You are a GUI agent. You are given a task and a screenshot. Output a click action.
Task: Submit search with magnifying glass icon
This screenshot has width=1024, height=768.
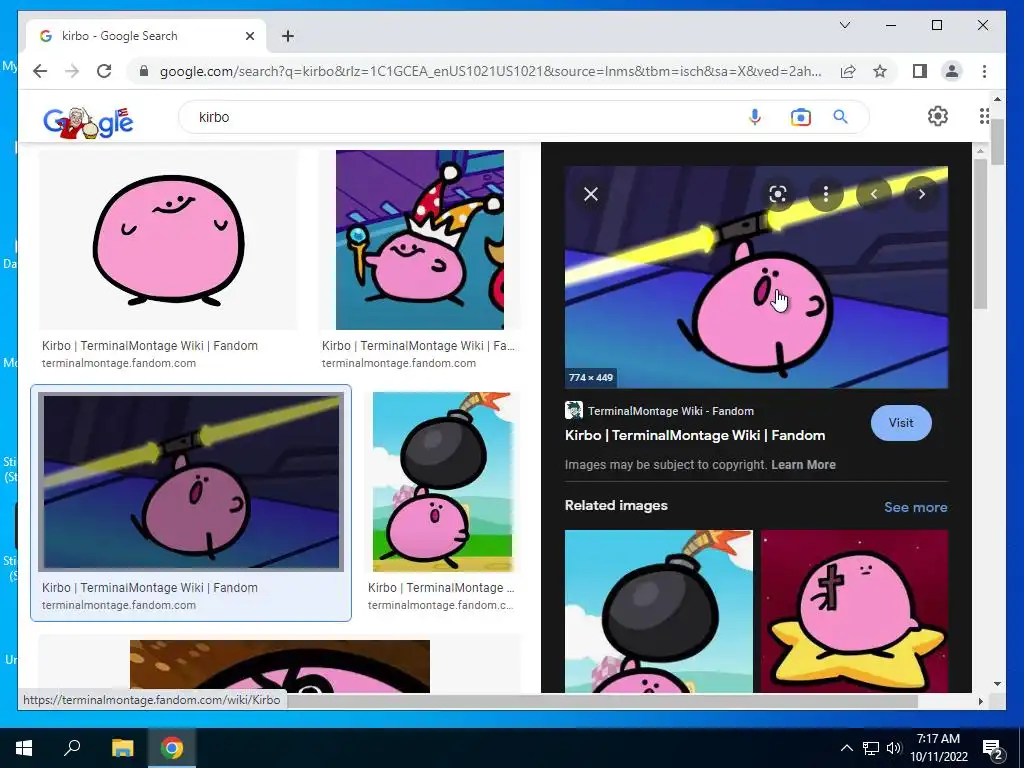point(840,117)
